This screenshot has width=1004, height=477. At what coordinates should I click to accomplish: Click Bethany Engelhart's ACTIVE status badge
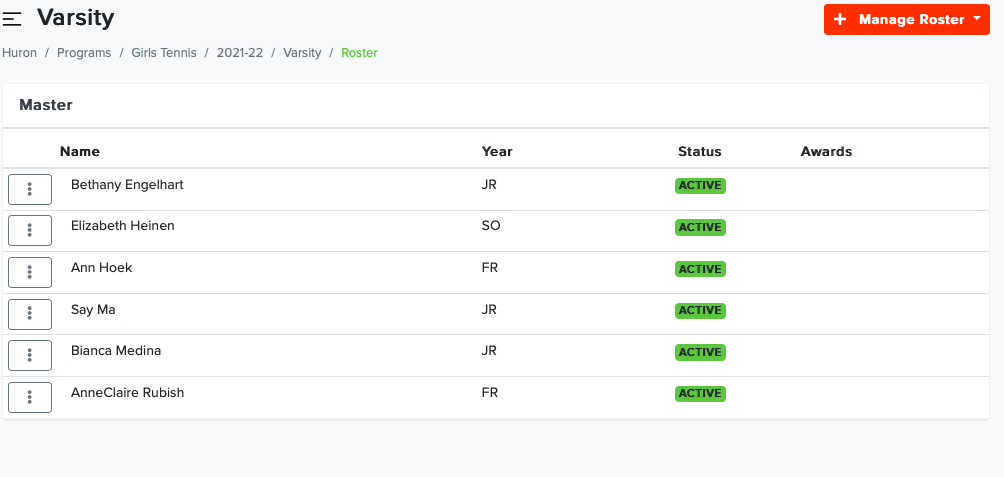pyautogui.click(x=700, y=186)
